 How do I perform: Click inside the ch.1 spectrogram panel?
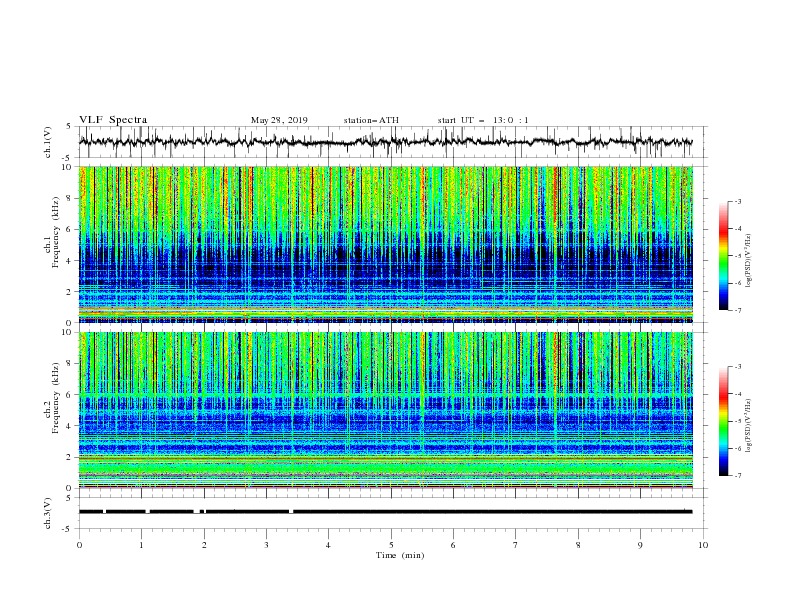(386, 244)
